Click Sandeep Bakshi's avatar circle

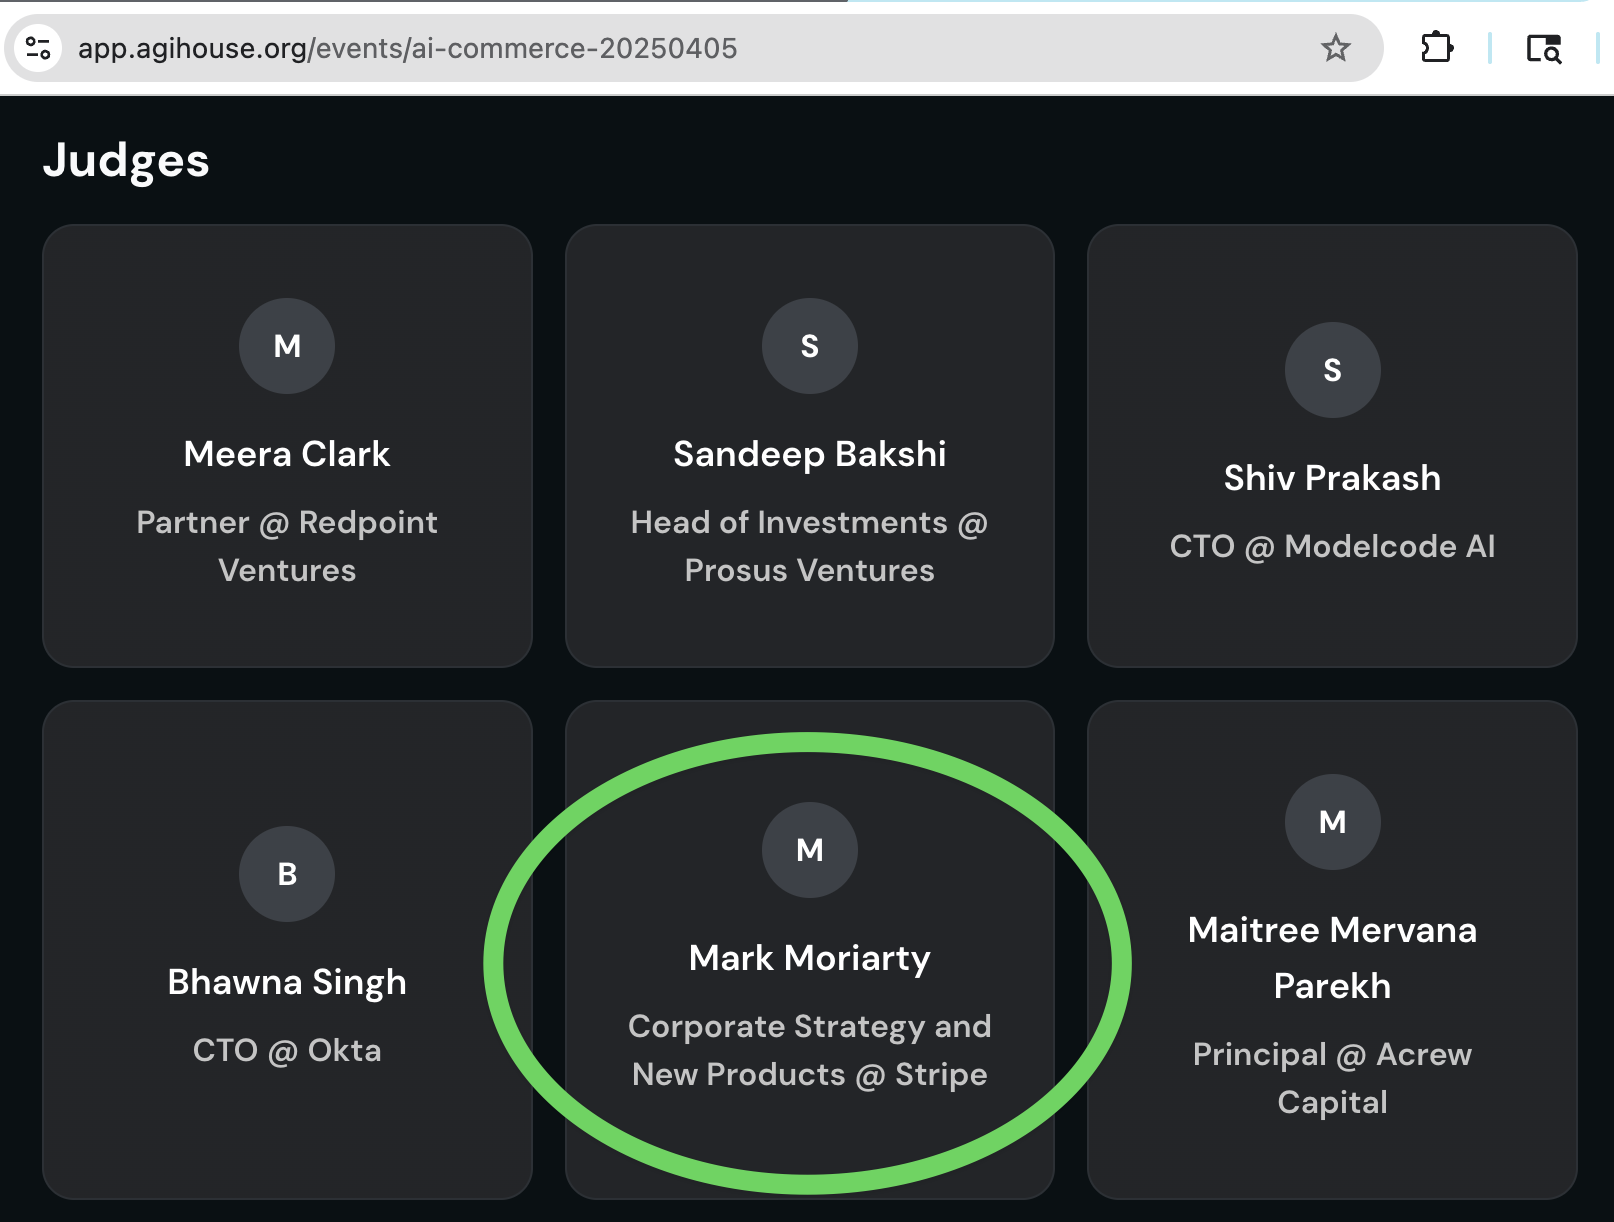(810, 346)
